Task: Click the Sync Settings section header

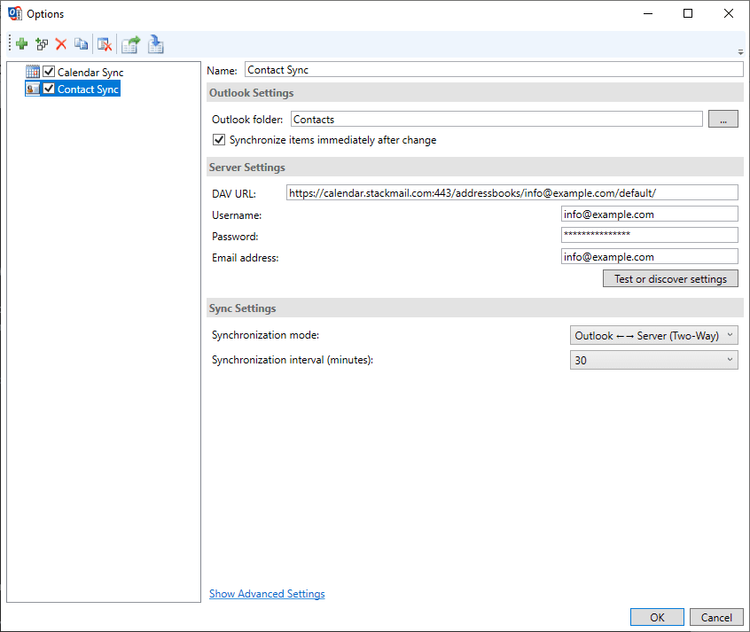Action: [x=475, y=308]
